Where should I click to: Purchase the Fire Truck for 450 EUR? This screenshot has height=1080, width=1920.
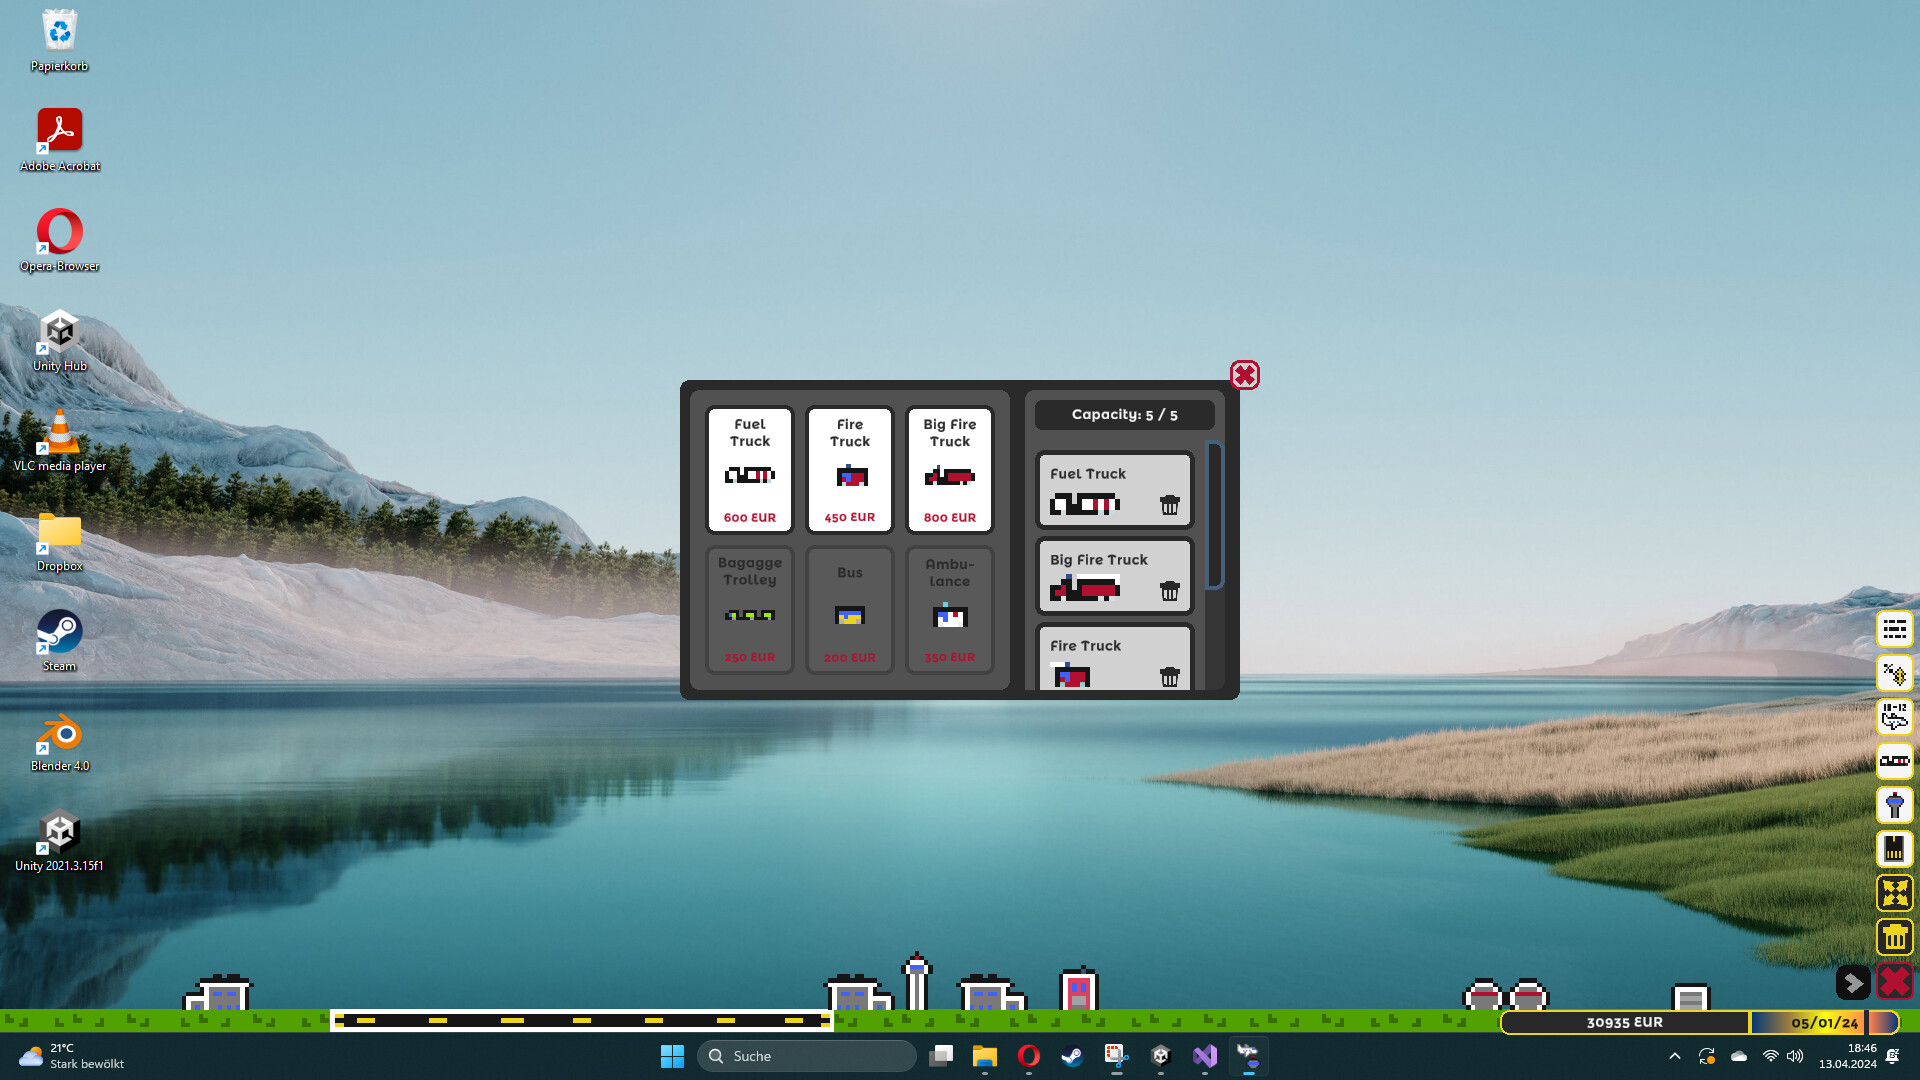click(849, 470)
